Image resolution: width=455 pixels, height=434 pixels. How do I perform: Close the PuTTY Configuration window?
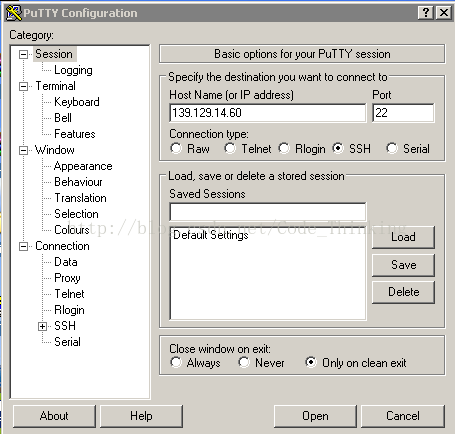click(444, 13)
